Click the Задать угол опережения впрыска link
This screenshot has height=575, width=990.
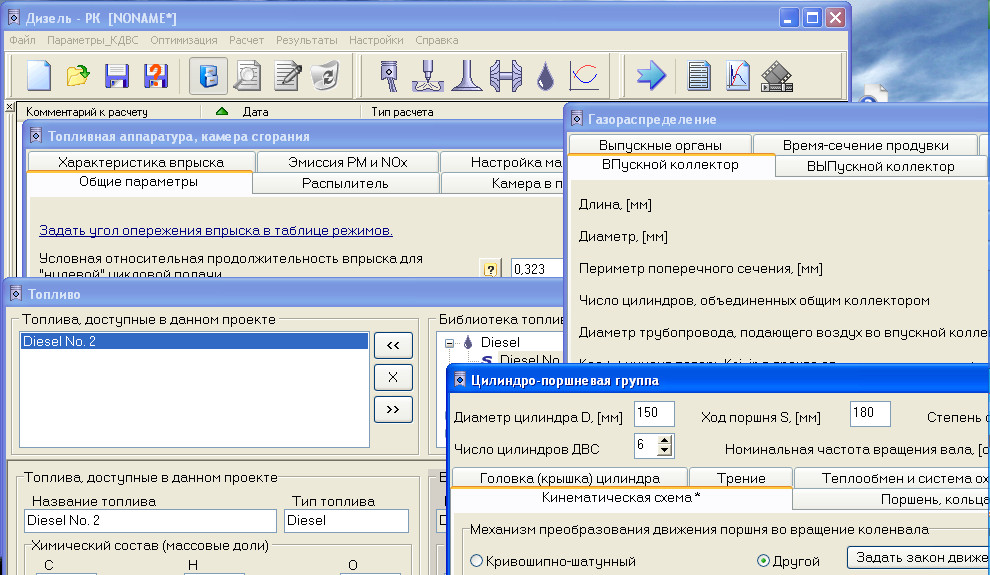point(216,230)
